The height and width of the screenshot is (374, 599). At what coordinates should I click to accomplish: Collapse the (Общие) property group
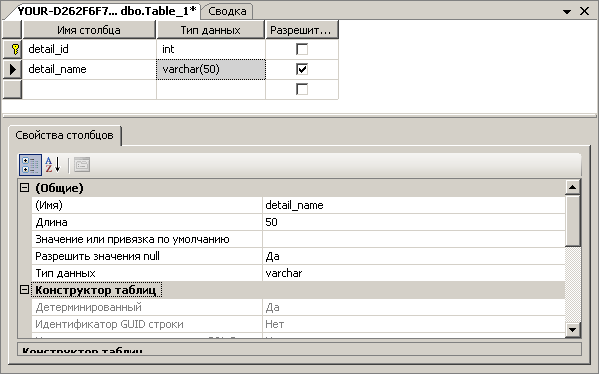tap(24, 188)
